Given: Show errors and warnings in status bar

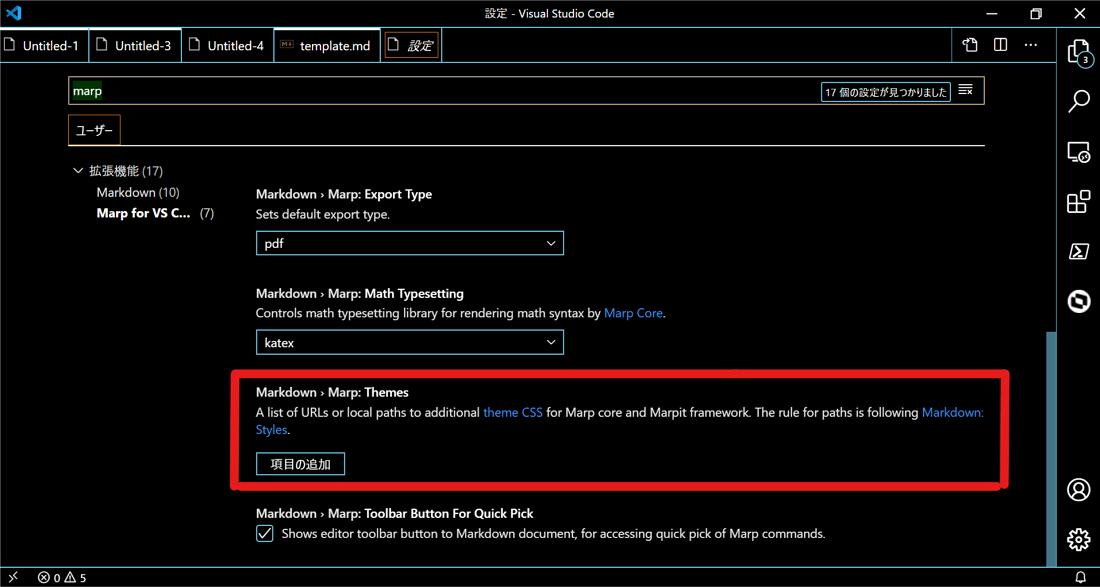Looking at the screenshot, I should [x=62, y=578].
